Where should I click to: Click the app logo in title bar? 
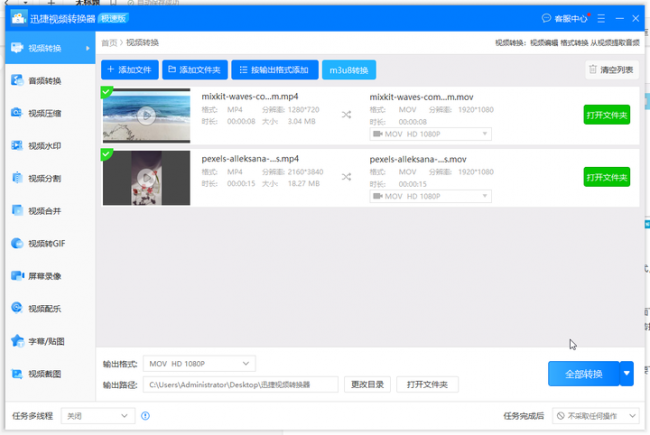click(18, 19)
